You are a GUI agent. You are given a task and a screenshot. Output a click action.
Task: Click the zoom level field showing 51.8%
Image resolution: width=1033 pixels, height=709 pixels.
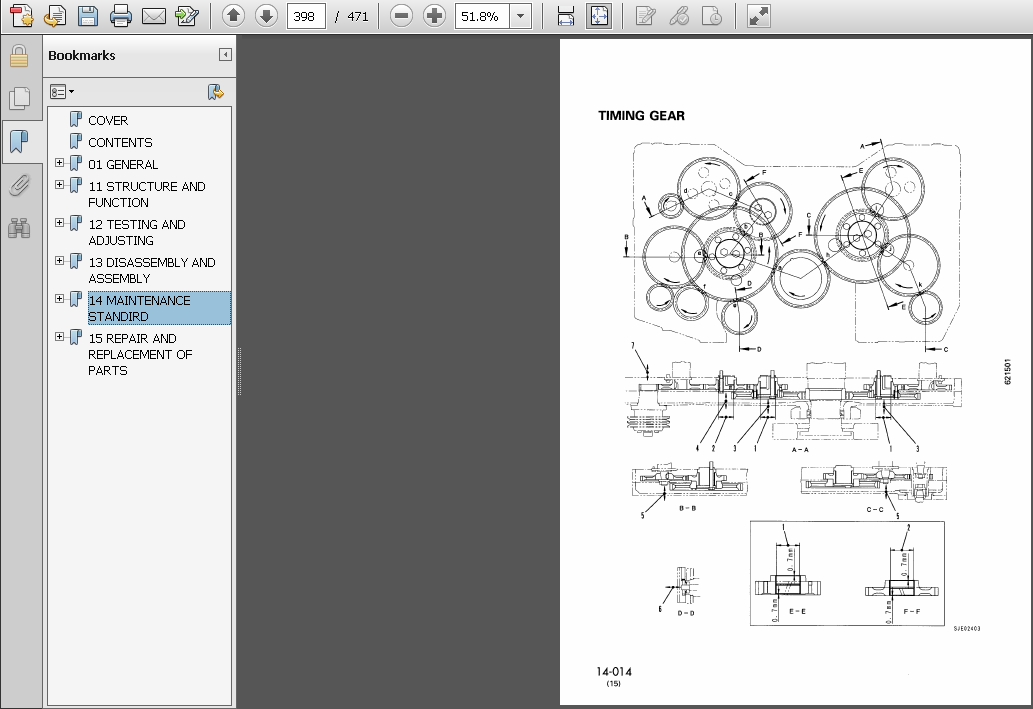pyautogui.click(x=482, y=16)
